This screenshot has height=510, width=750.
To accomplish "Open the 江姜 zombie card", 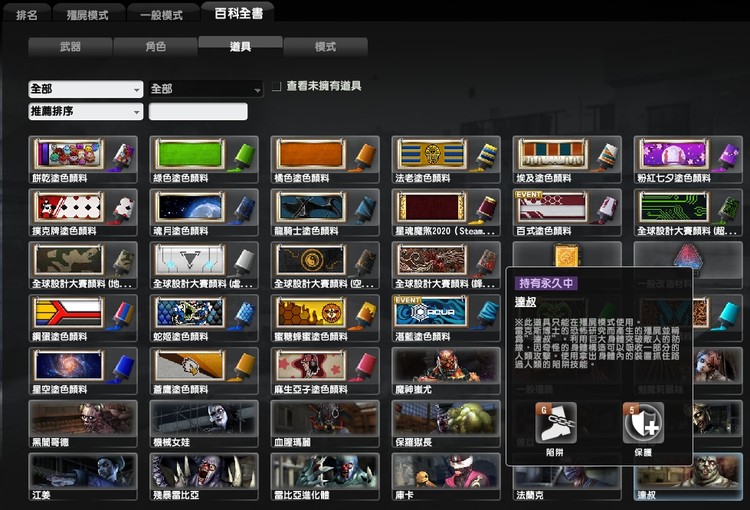I will pos(83,477).
